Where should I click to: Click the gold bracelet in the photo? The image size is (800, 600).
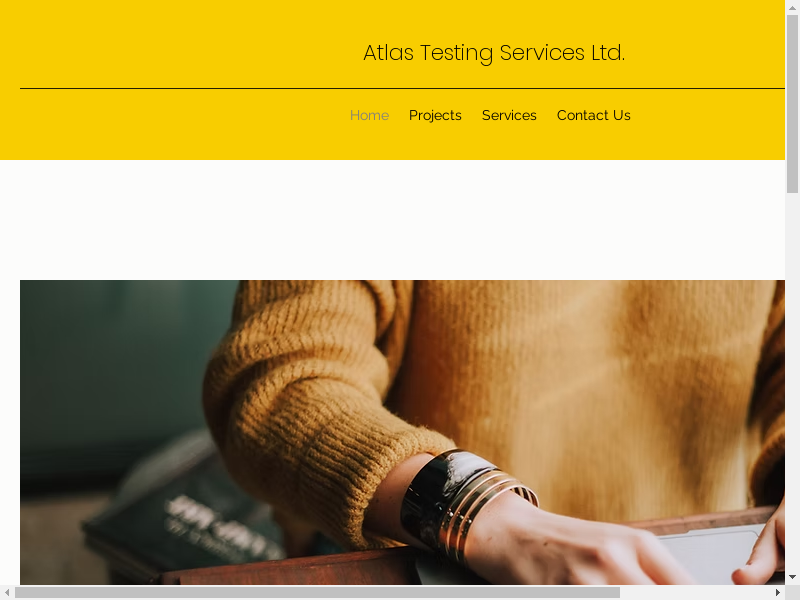click(467, 505)
